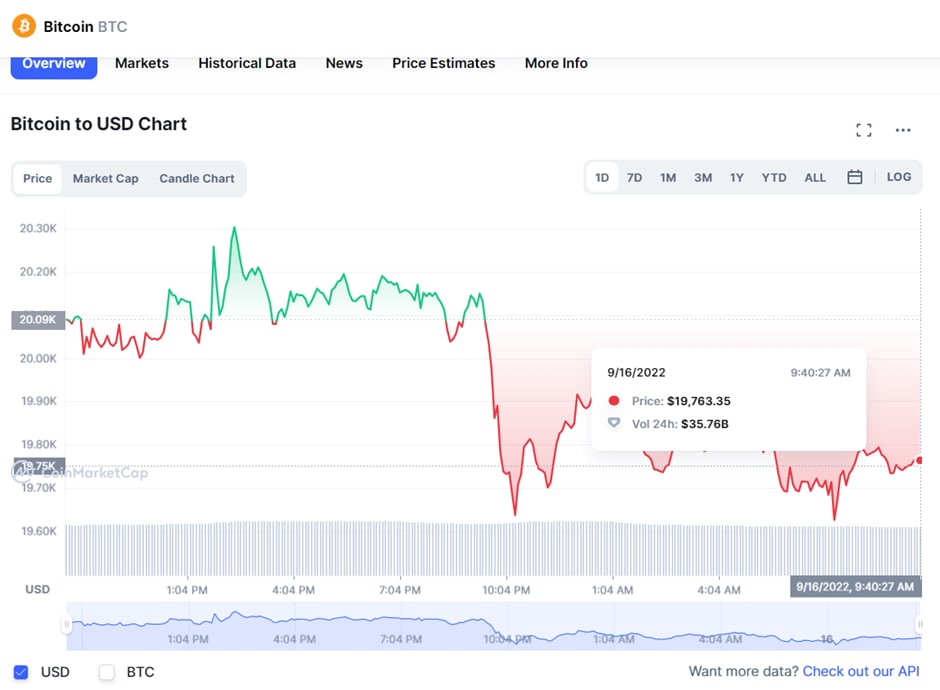Click the 9/16/2022, 9:40:27 AM axis label
940x690 pixels.
855,586
